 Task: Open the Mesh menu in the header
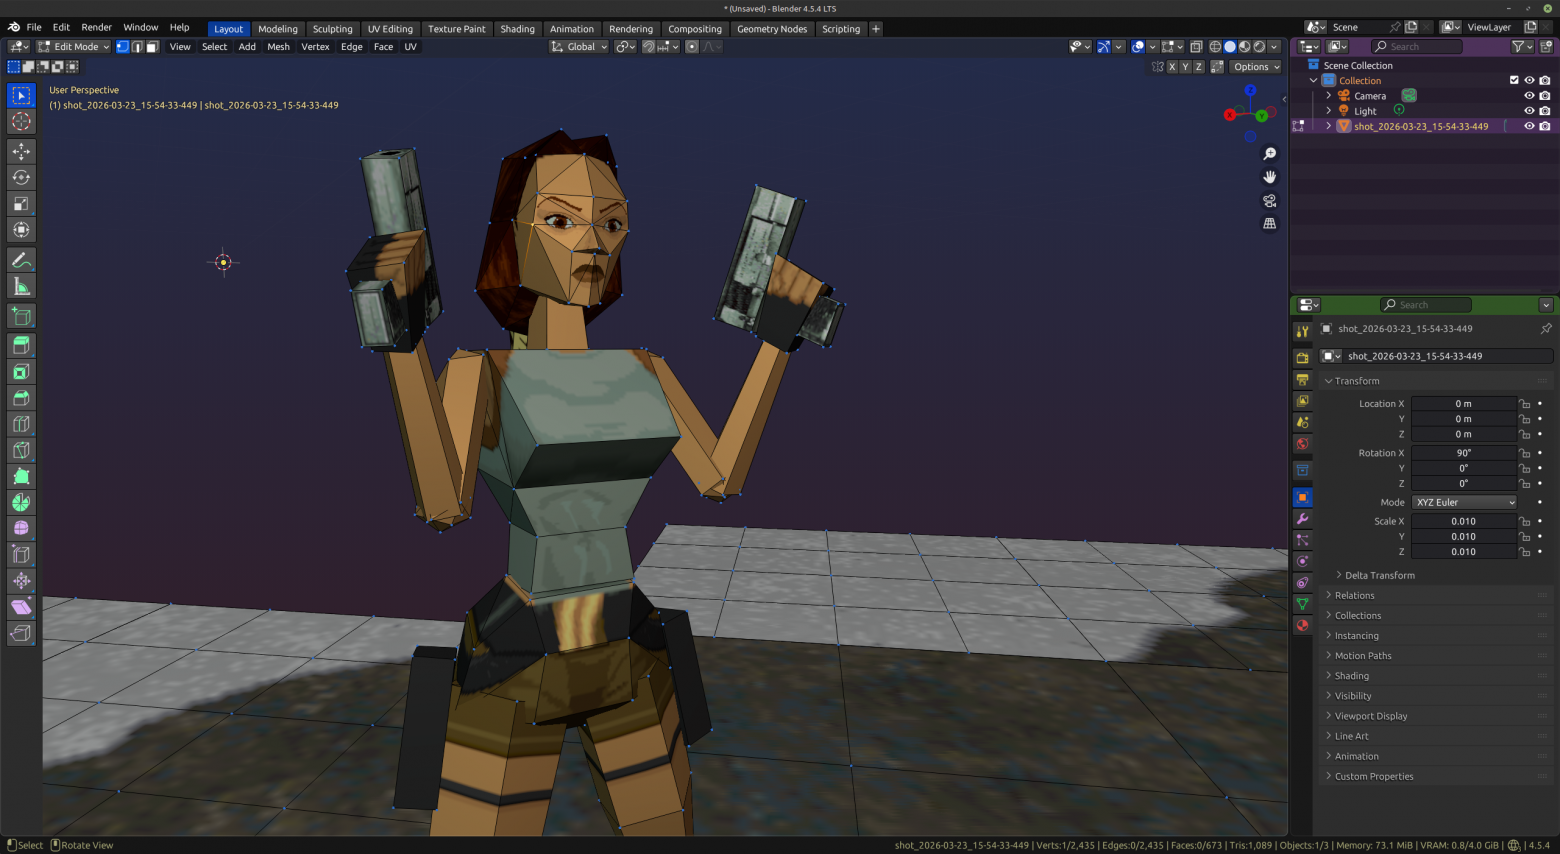point(278,46)
